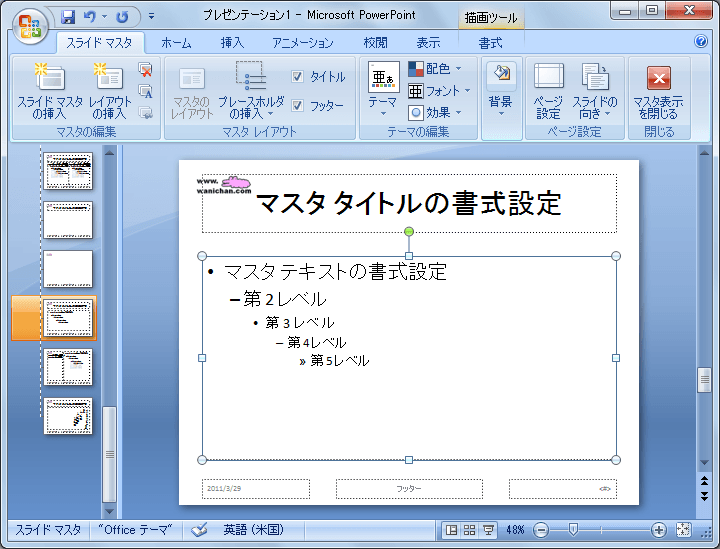The height and width of the screenshot is (549, 720).
Task: Switch to the アニメーション tab
Action: (x=303, y=43)
